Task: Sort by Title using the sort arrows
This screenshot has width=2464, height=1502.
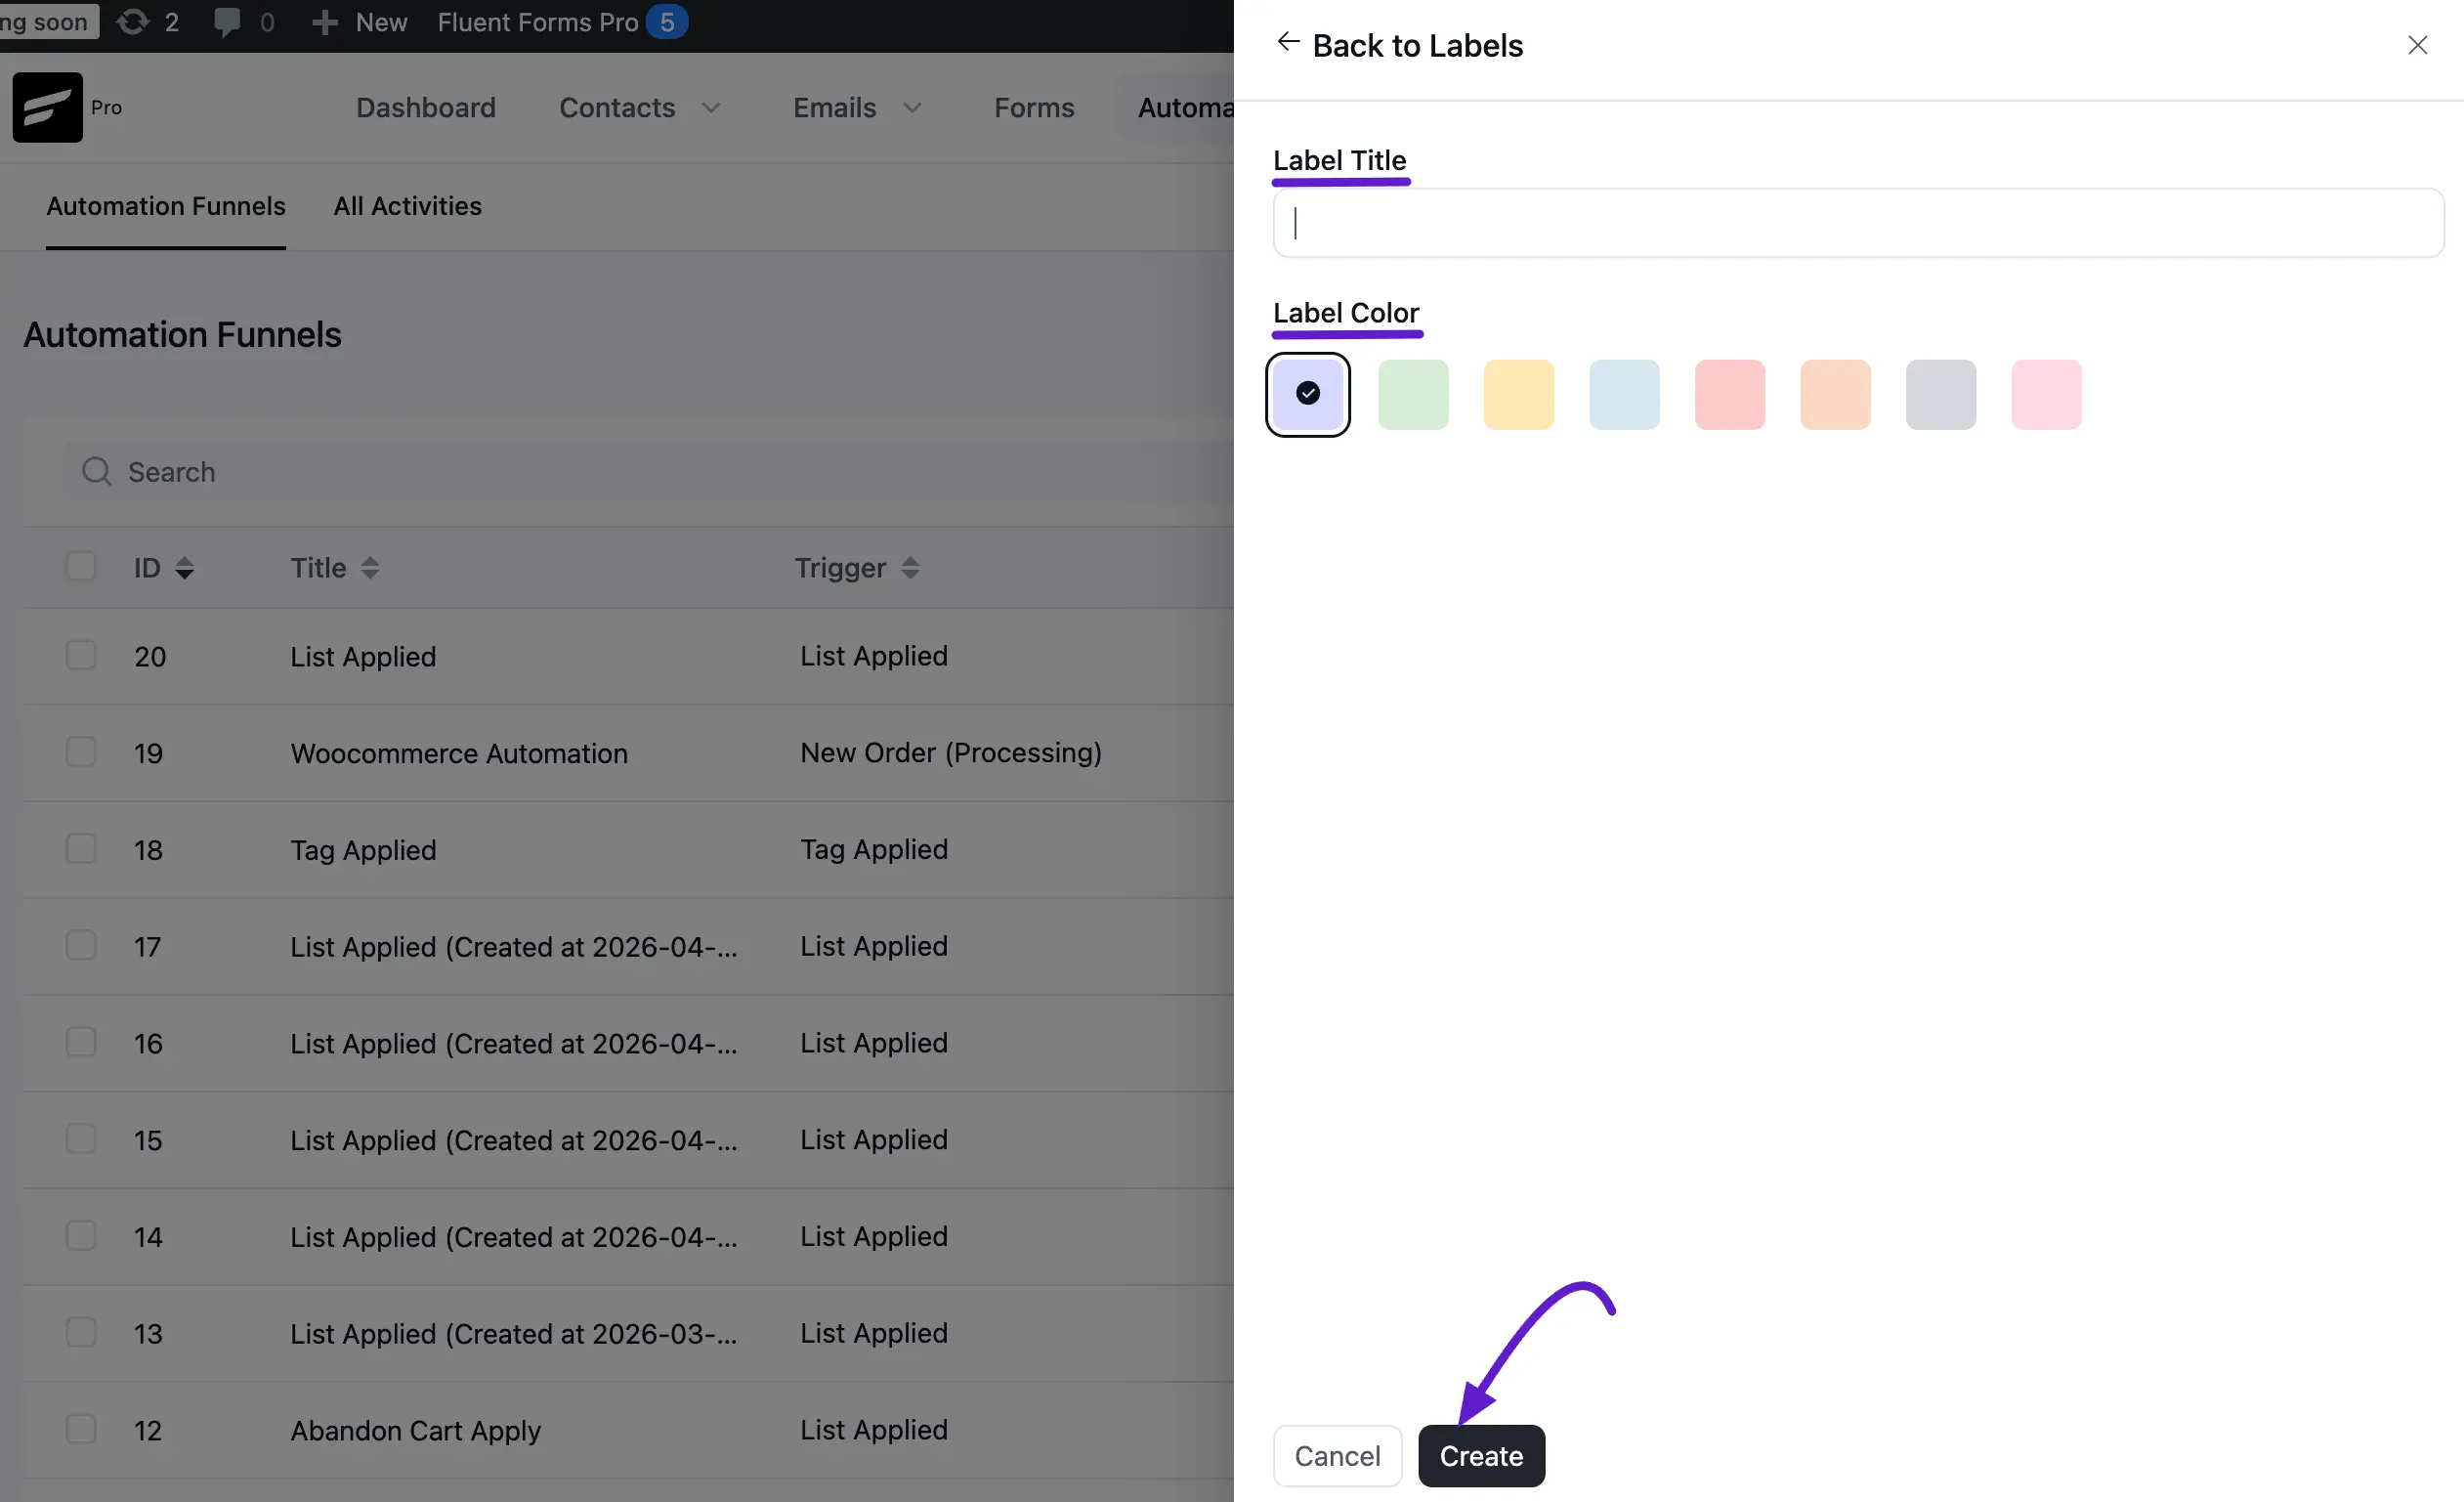Action: point(370,568)
